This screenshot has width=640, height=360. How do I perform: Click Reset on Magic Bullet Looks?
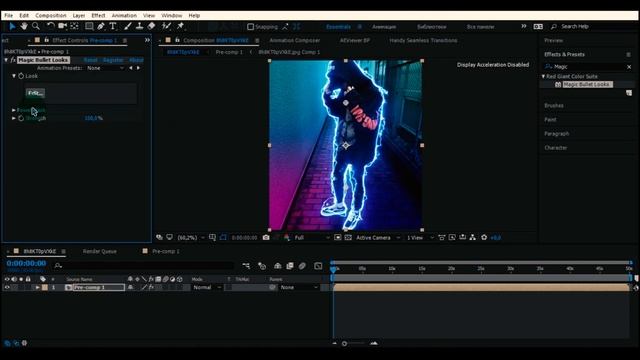pos(91,60)
